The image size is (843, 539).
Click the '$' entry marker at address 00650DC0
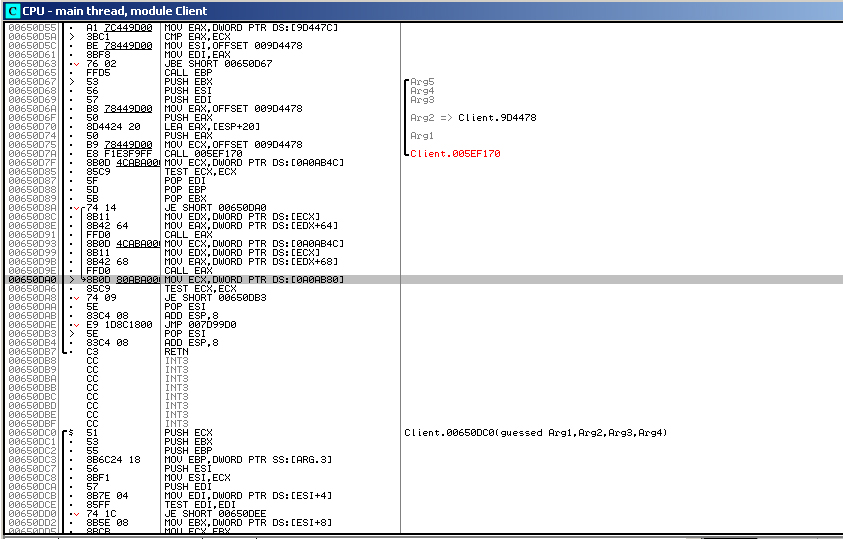69,433
